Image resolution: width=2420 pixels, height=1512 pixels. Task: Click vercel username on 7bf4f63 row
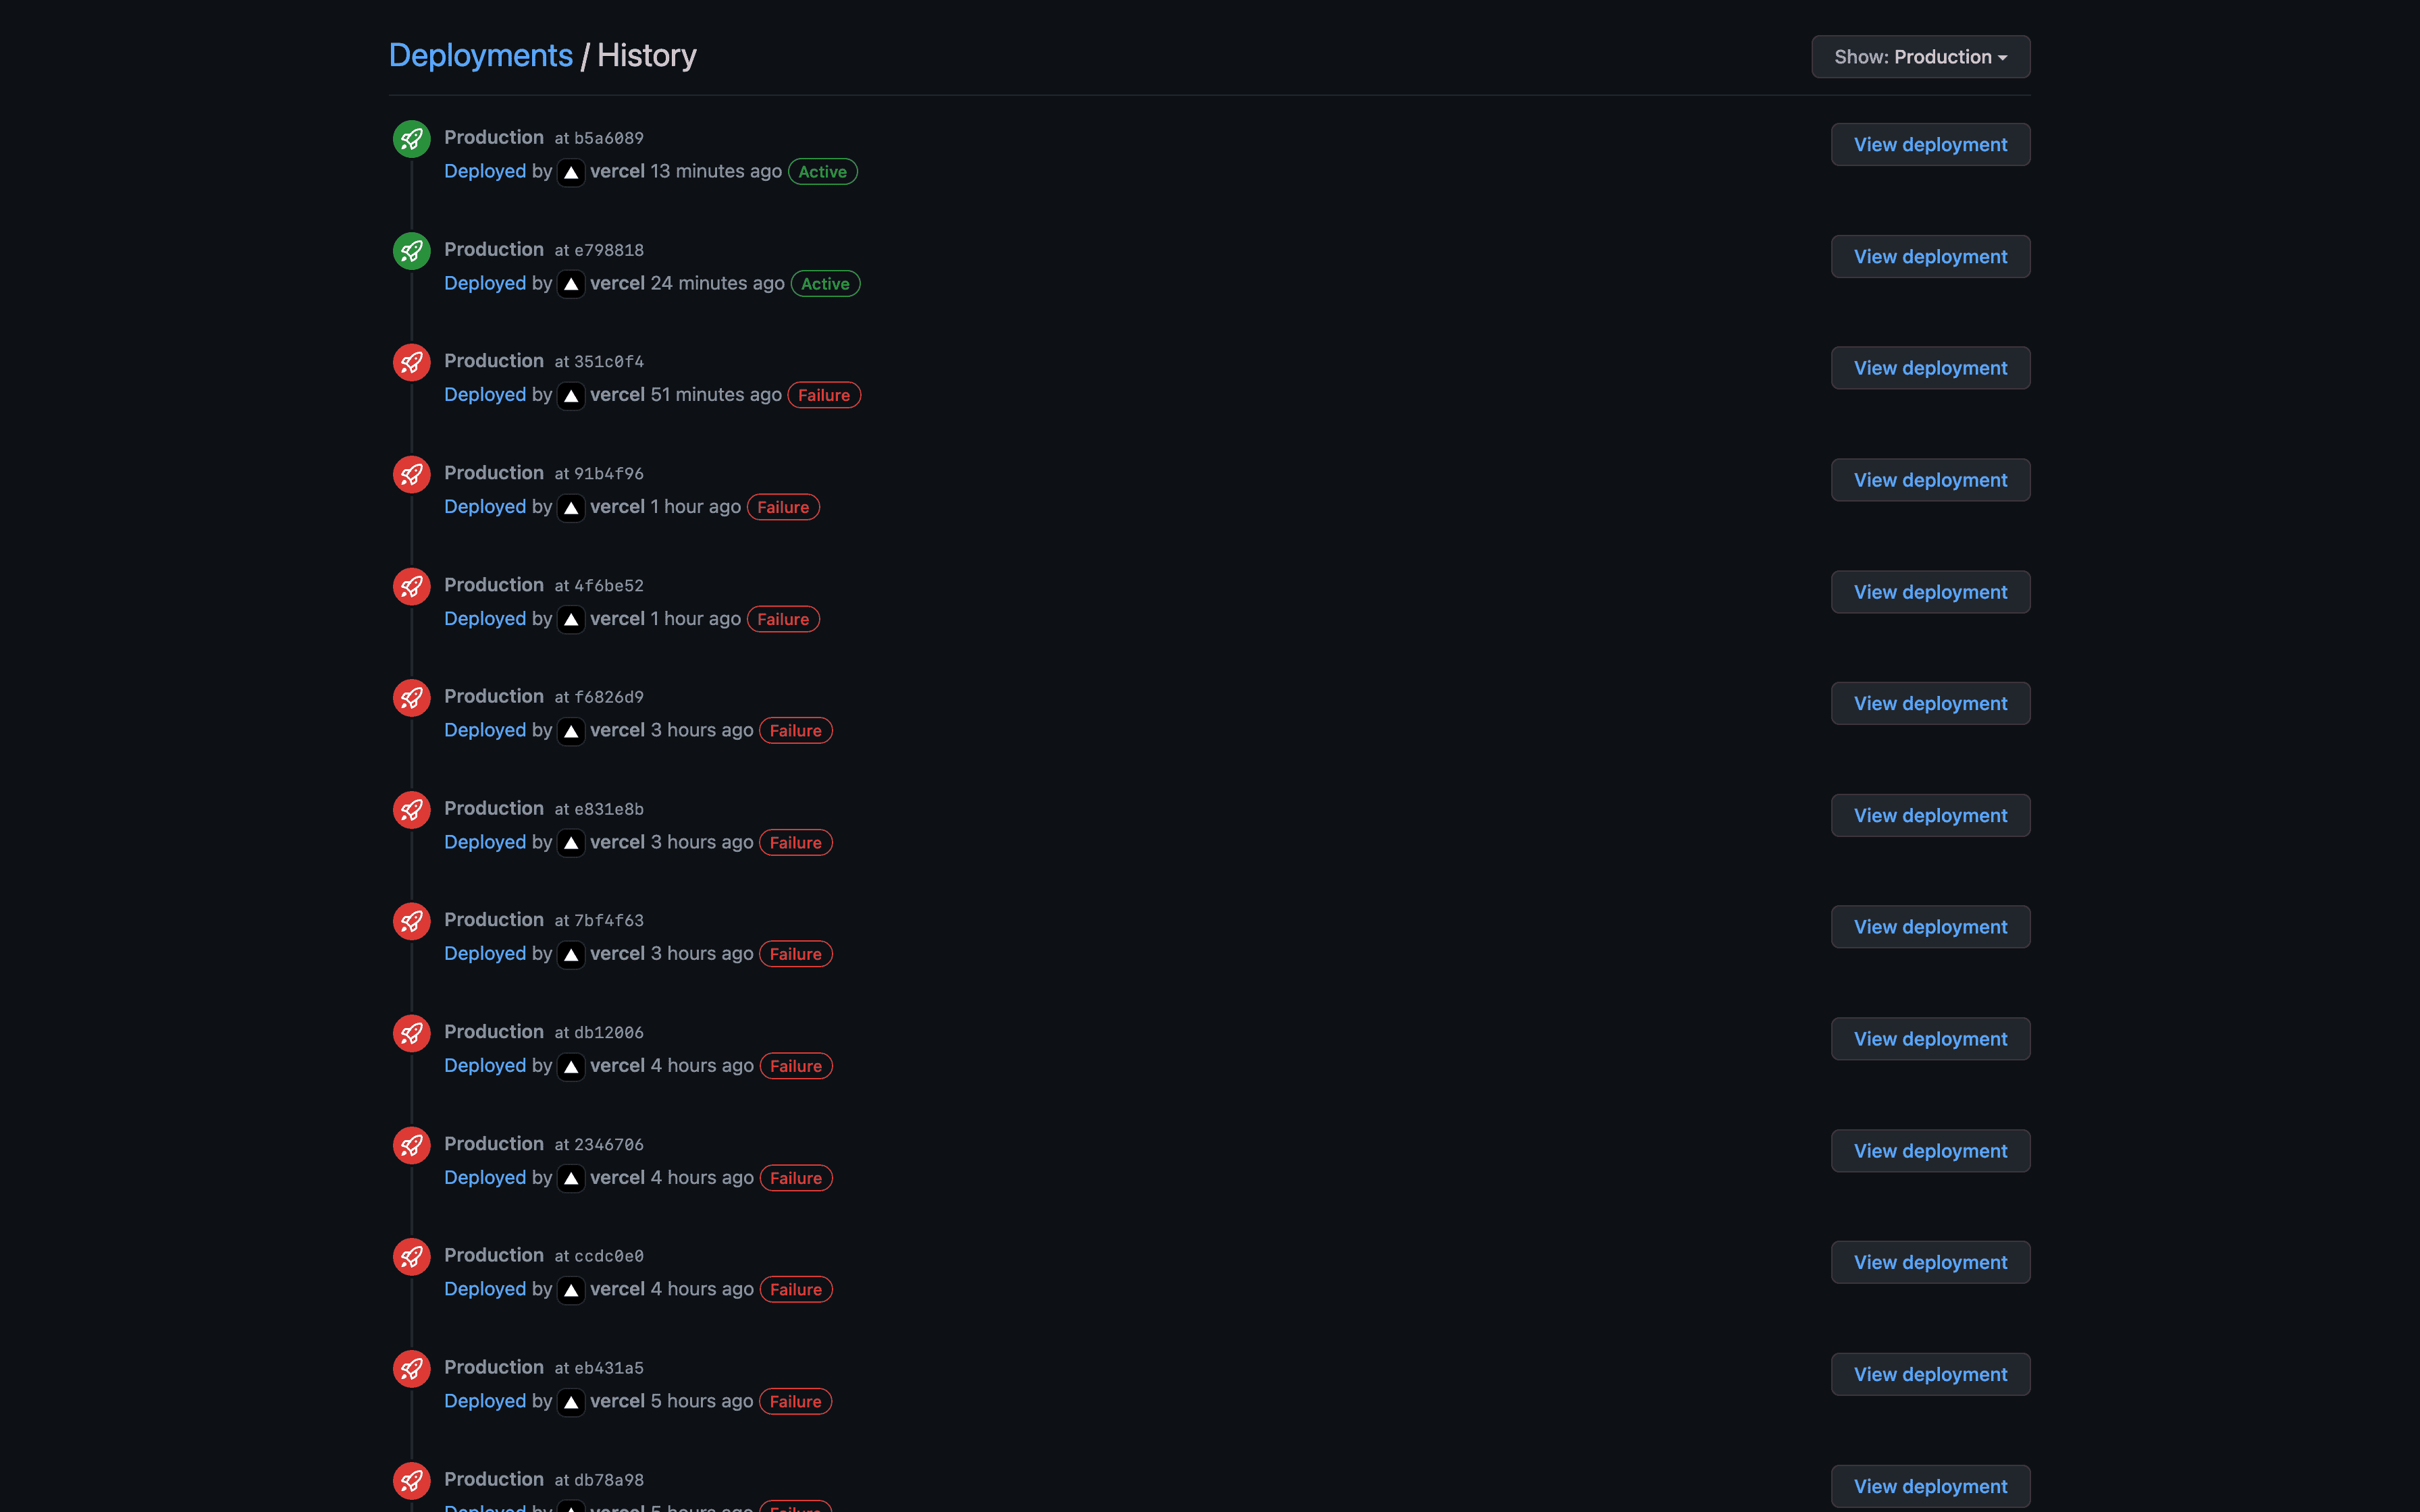[617, 954]
